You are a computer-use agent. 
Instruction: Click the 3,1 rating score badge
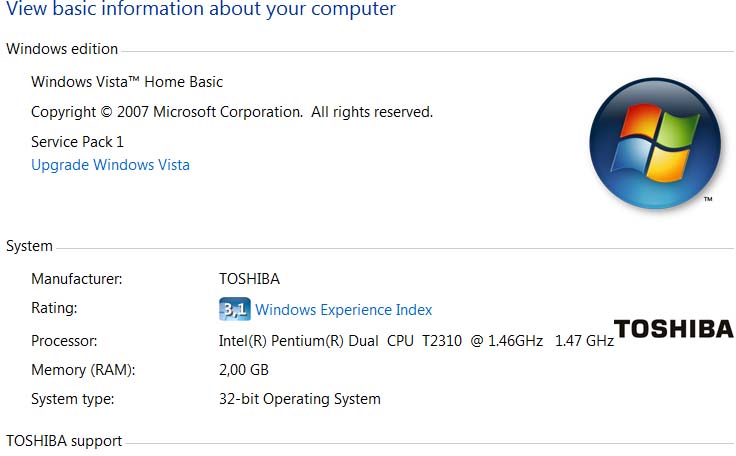coord(234,309)
